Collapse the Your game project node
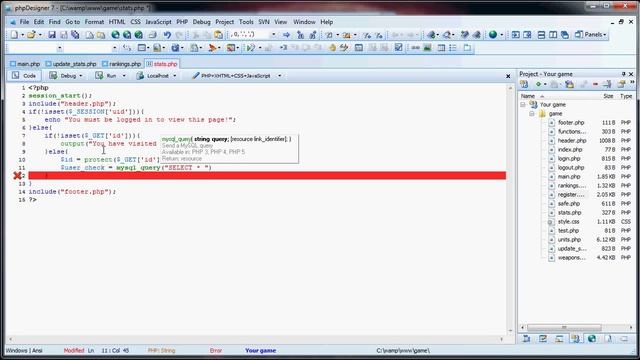 coord(522,105)
